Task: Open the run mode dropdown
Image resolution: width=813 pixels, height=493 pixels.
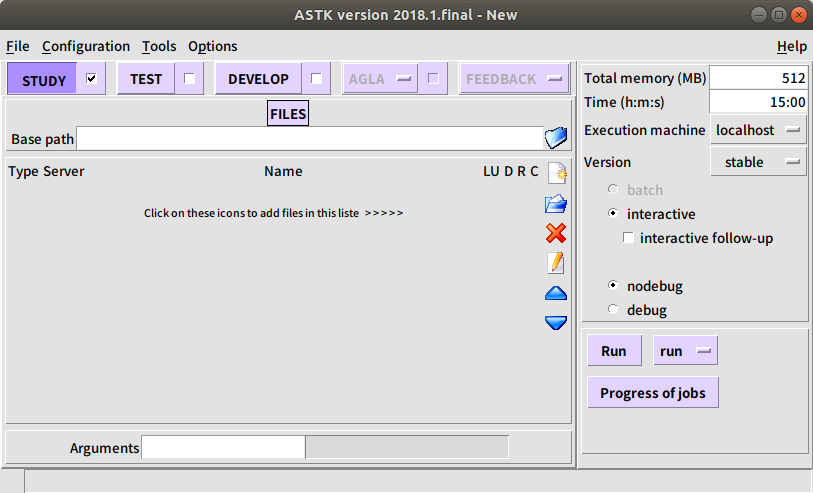Action: pyautogui.click(x=685, y=351)
